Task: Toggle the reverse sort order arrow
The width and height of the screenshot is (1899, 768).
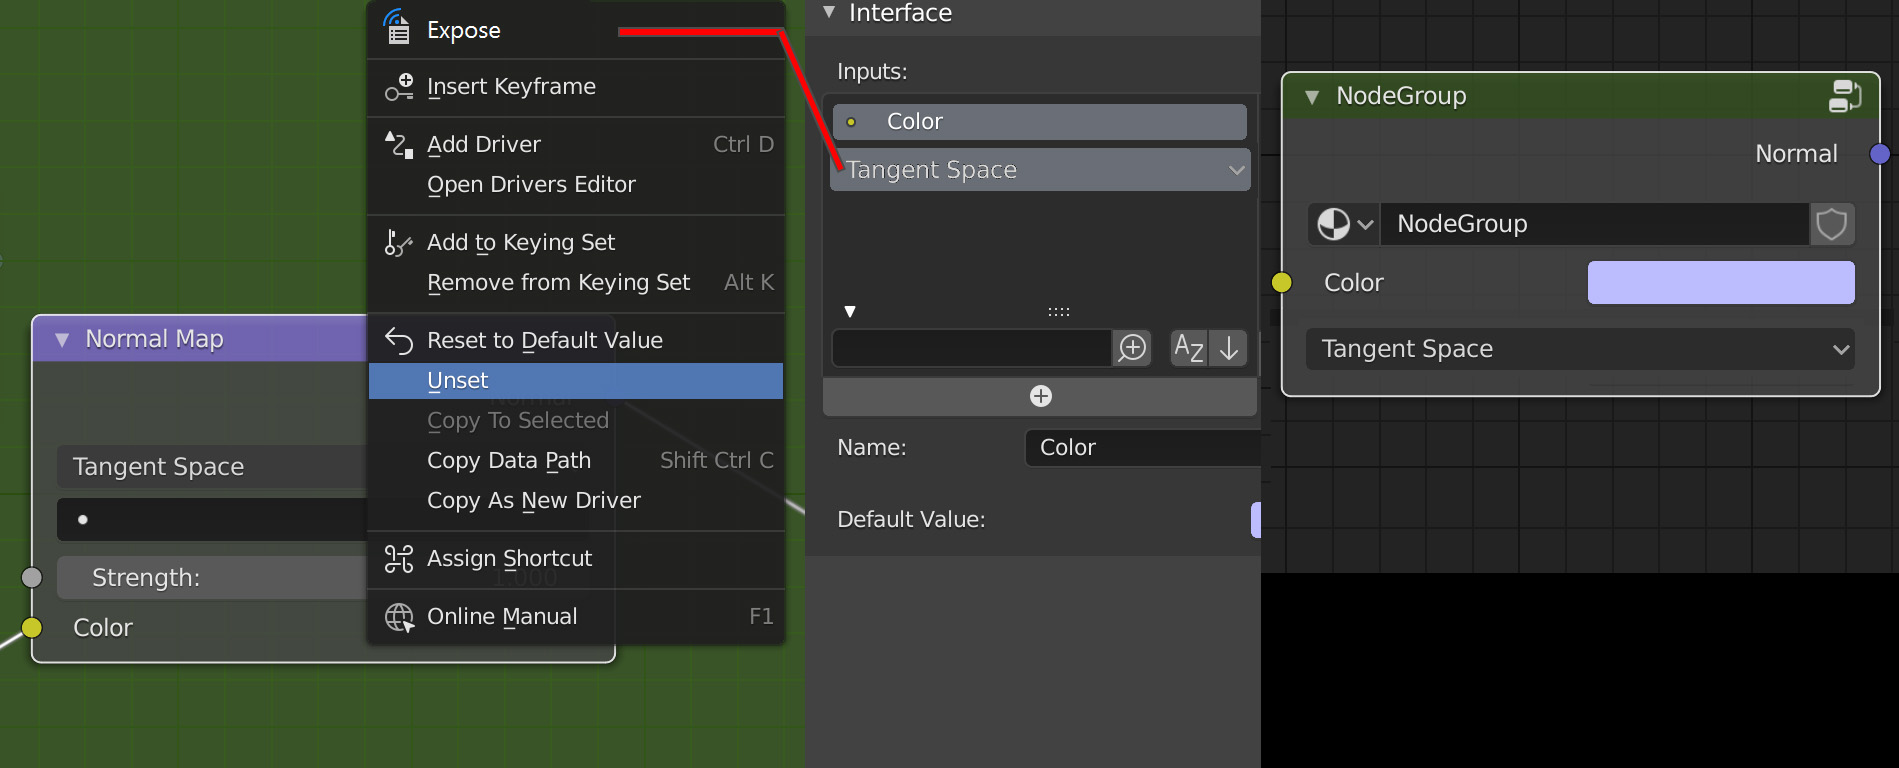Action: click(1229, 348)
